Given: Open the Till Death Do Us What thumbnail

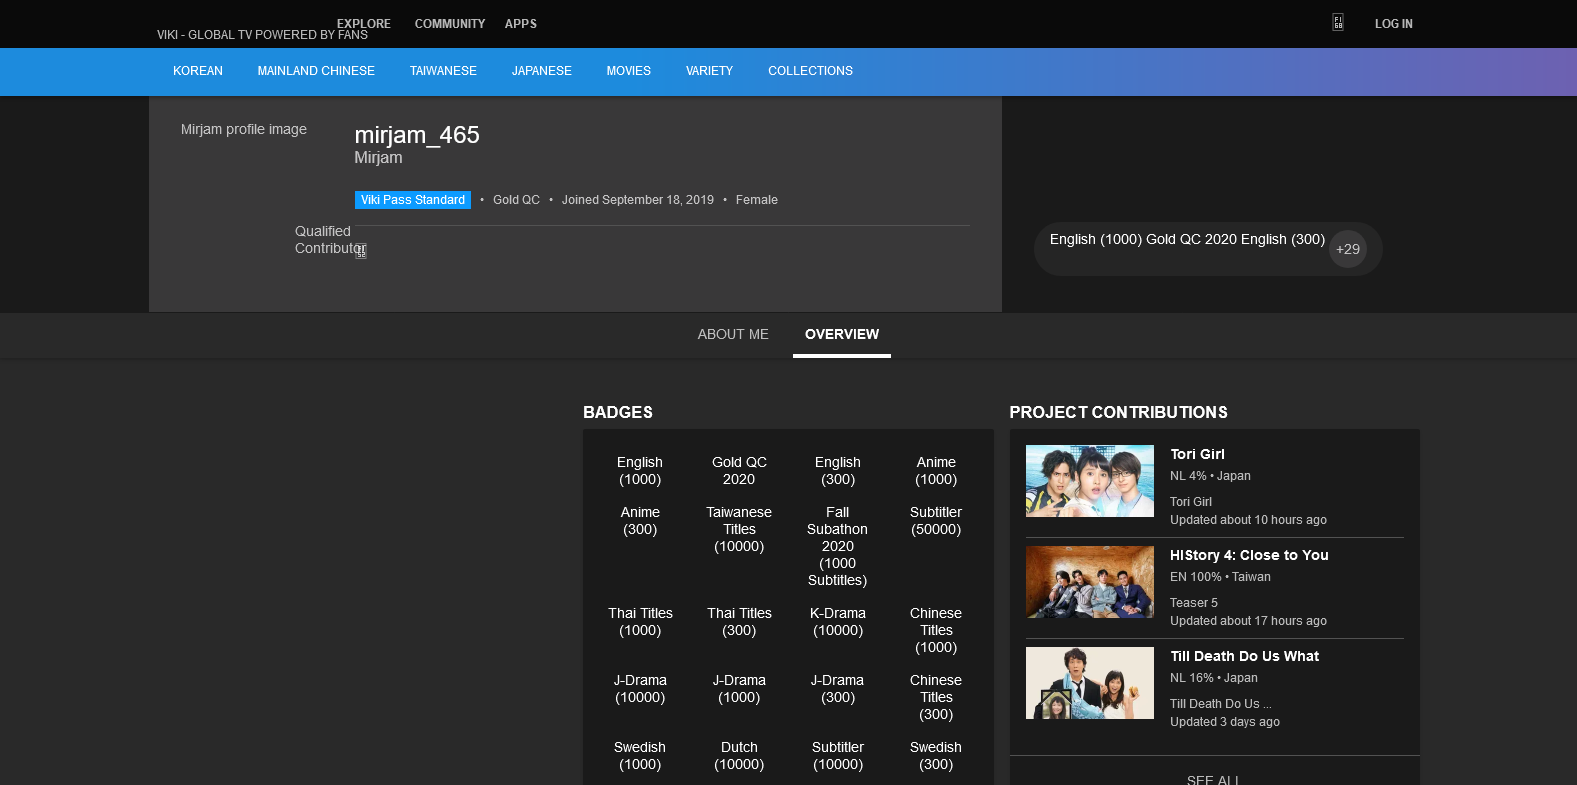Looking at the screenshot, I should tap(1090, 683).
